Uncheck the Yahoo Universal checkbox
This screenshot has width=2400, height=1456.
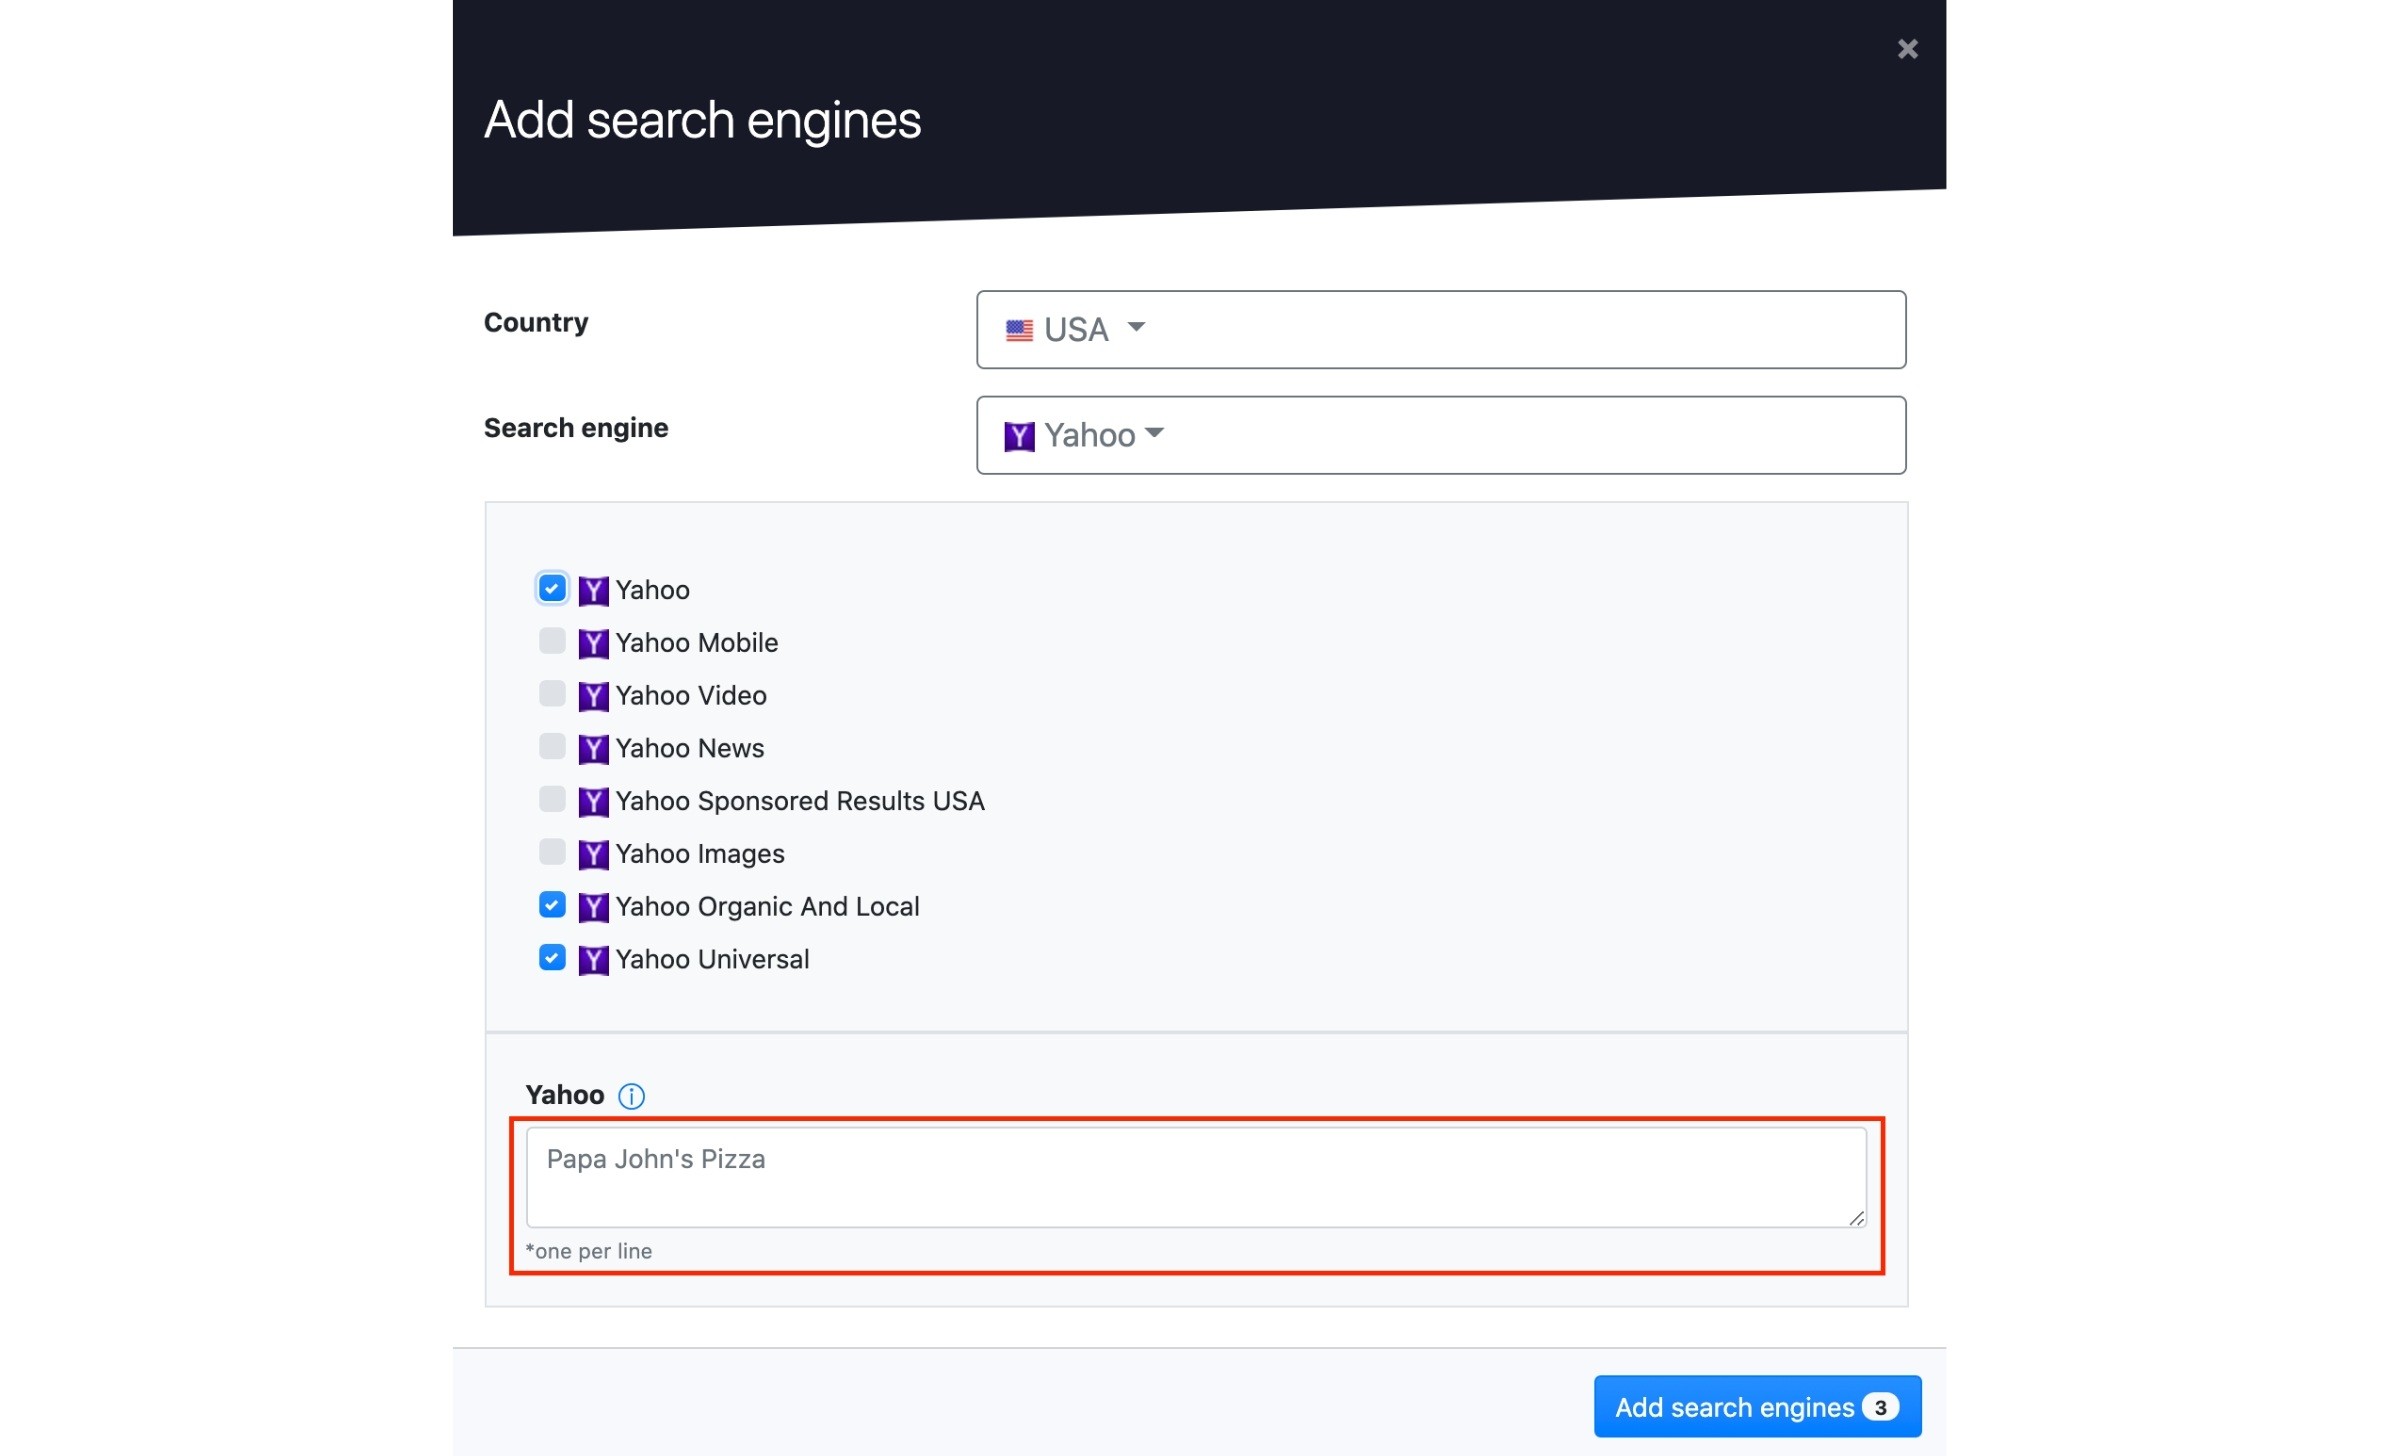552,958
